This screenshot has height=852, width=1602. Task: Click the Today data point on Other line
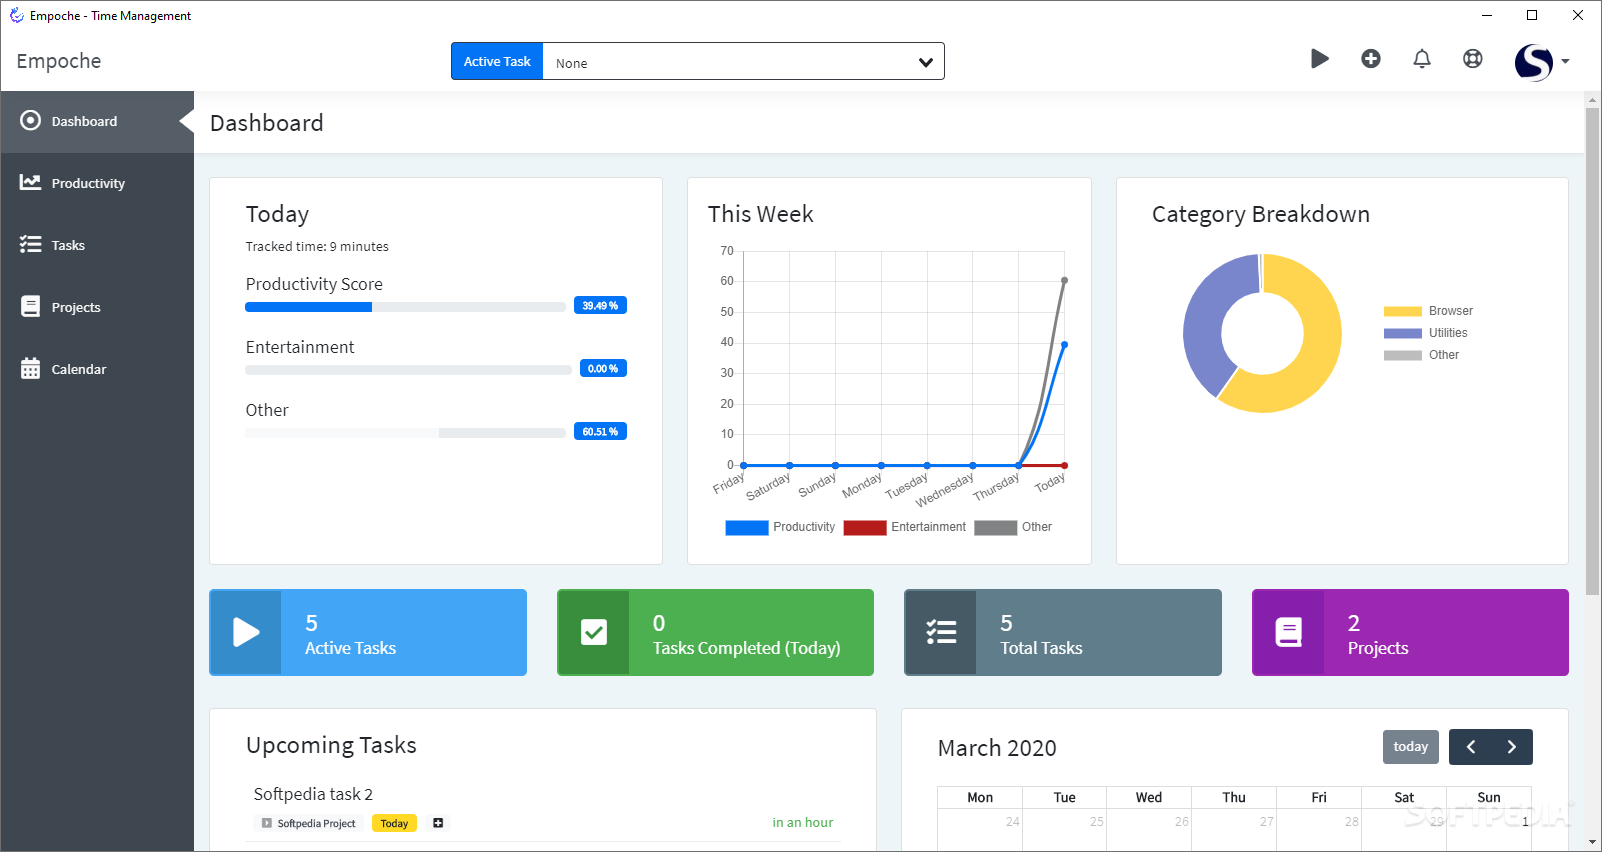(1064, 280)
